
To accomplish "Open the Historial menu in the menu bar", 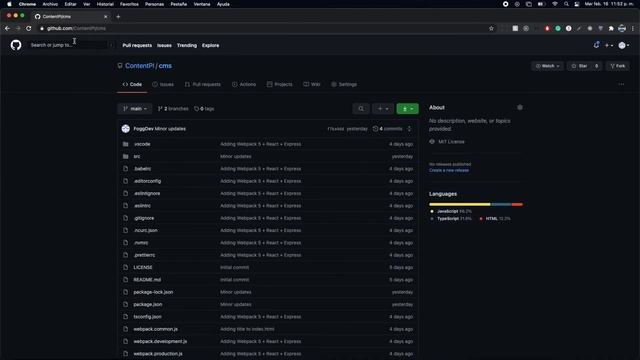I will [x=105, y=4].
